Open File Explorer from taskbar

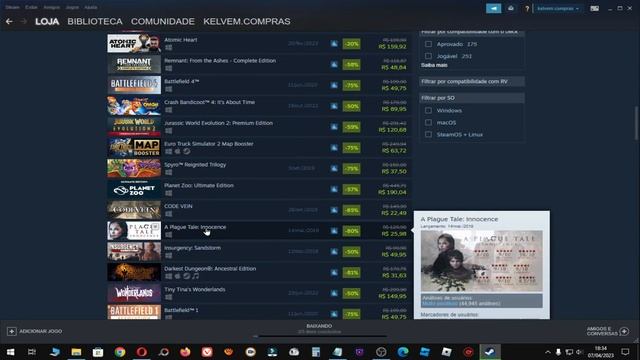(x=76, y=352)
